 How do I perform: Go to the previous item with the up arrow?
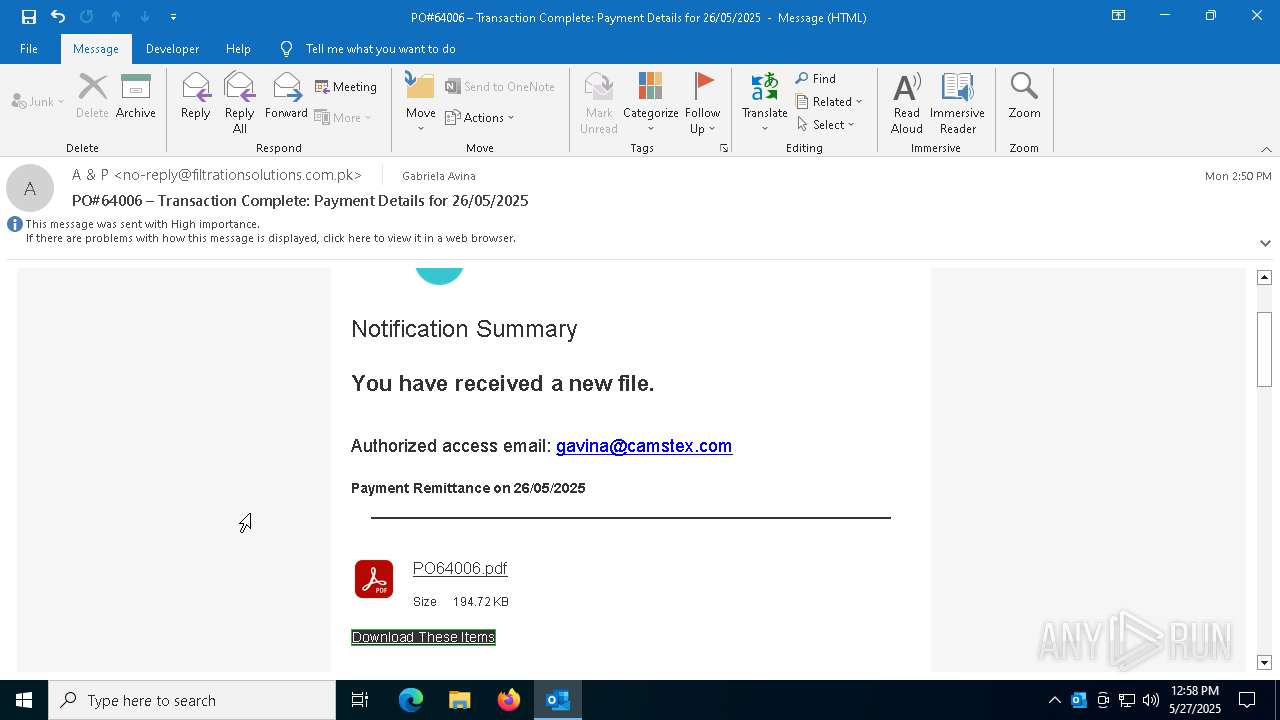pos(116,17)
